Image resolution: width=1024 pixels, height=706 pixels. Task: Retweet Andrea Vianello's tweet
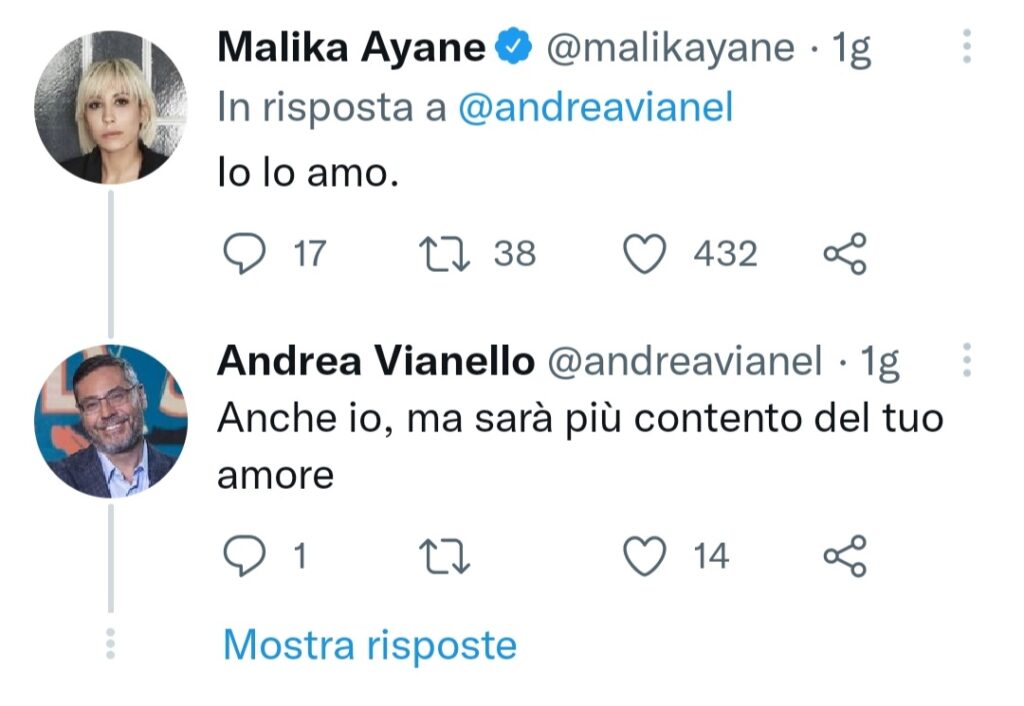point(447,556)
